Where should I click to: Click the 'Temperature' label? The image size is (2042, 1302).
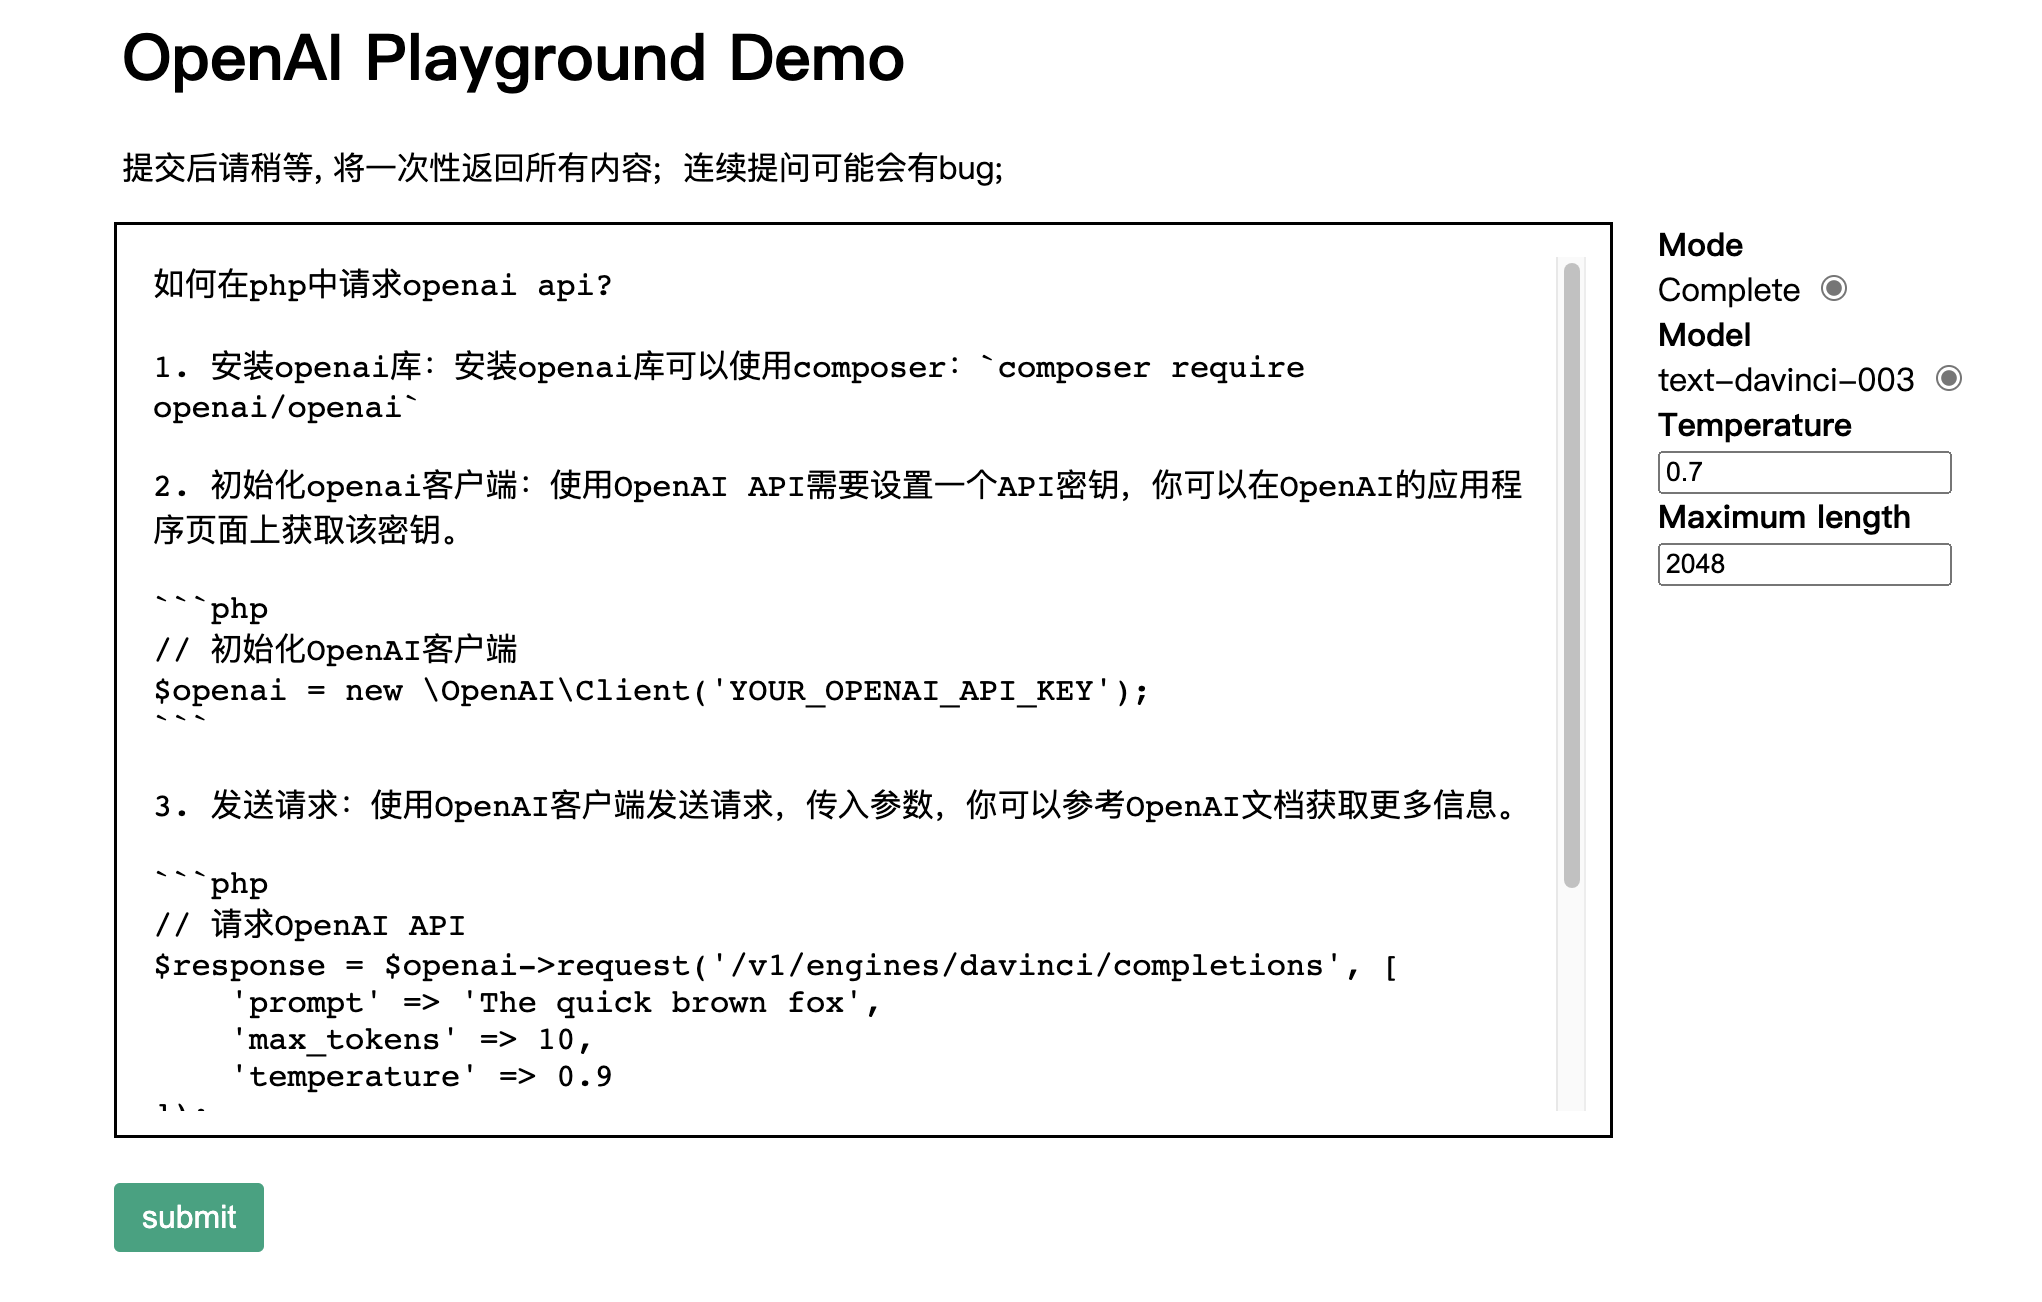coord(1754,425)
